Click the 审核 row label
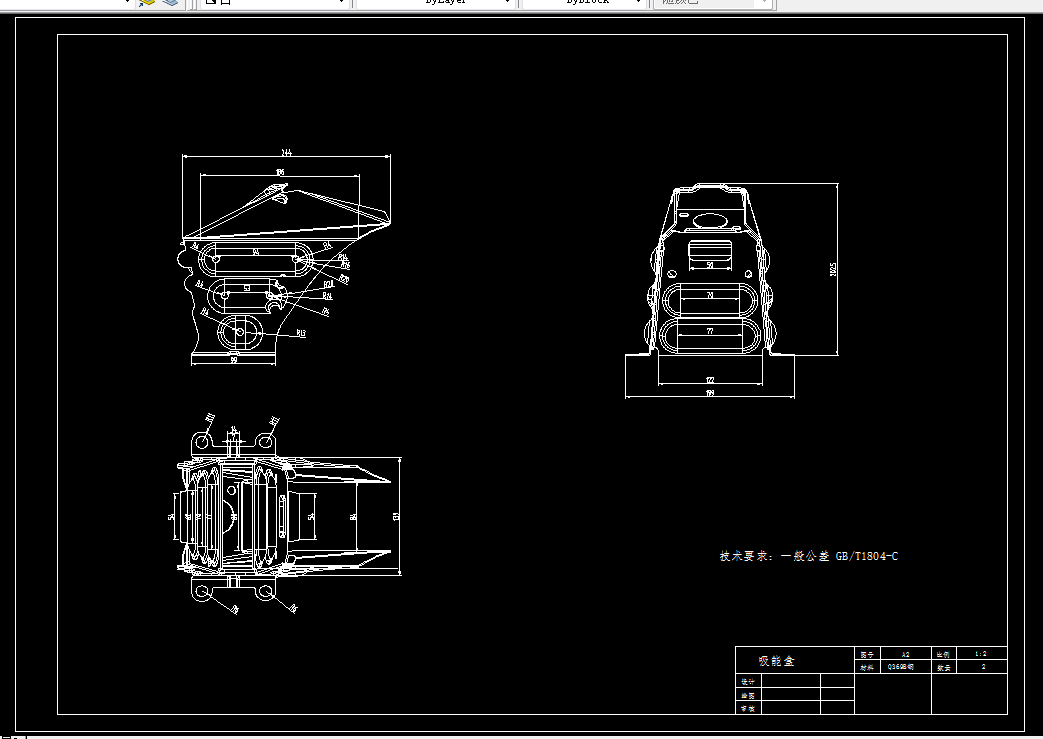Viewport: 1043px width, 739px height. tap(748, 708)
